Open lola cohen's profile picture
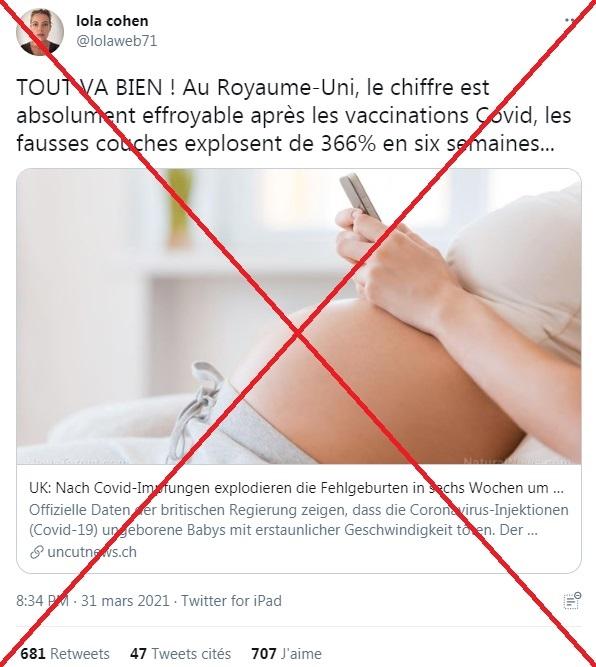 (x=40, y=31)
